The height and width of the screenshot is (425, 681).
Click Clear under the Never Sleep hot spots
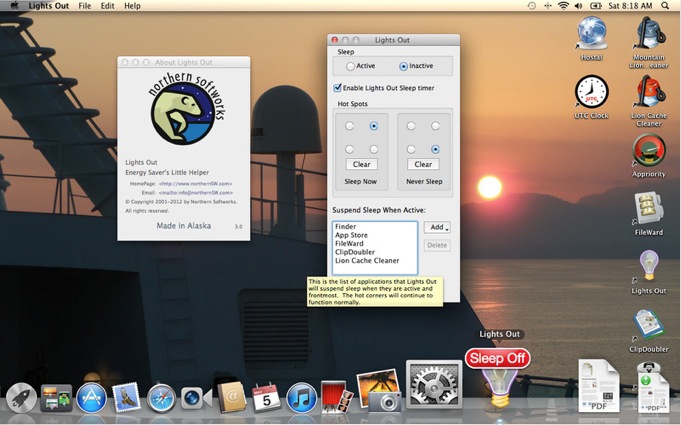tap(423, 164)
